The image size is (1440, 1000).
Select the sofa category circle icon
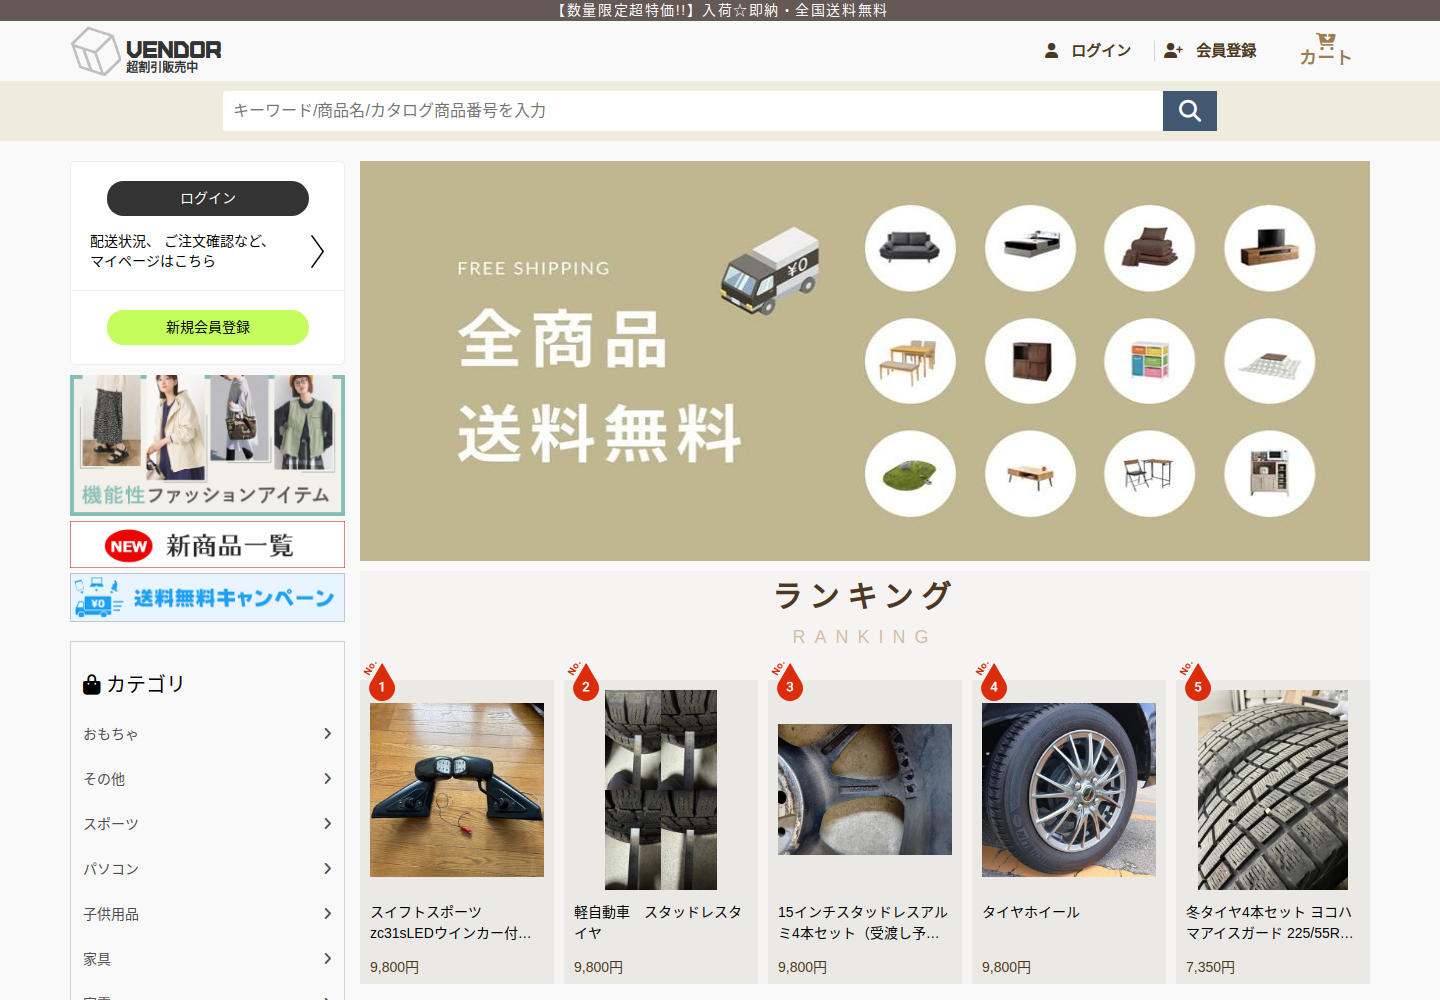[x=910, y=248]
